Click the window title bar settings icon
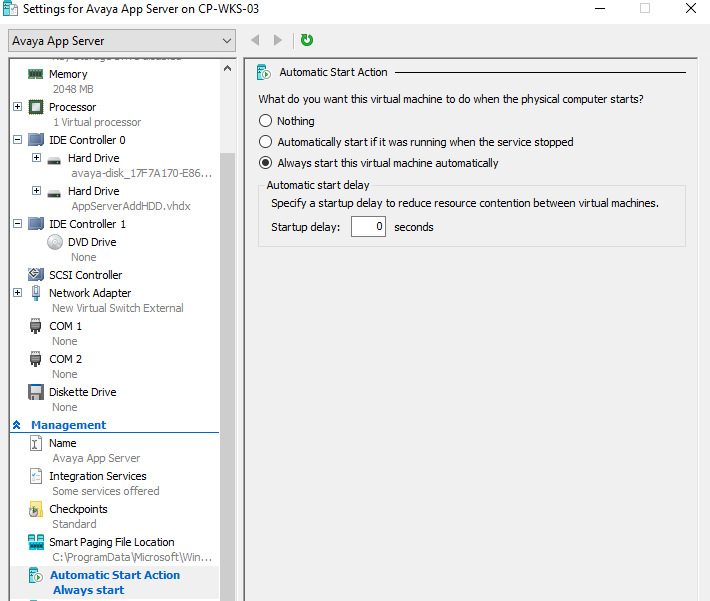 click(x=10, y=9)
